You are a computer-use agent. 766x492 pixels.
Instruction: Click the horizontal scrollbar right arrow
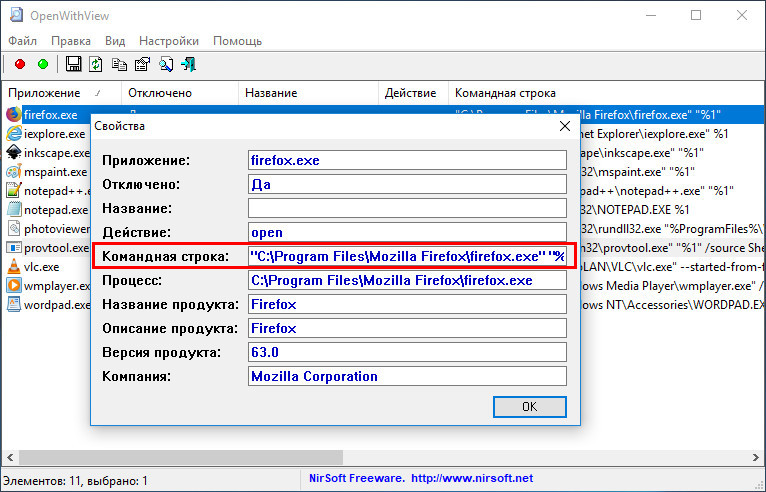[756, 458]
